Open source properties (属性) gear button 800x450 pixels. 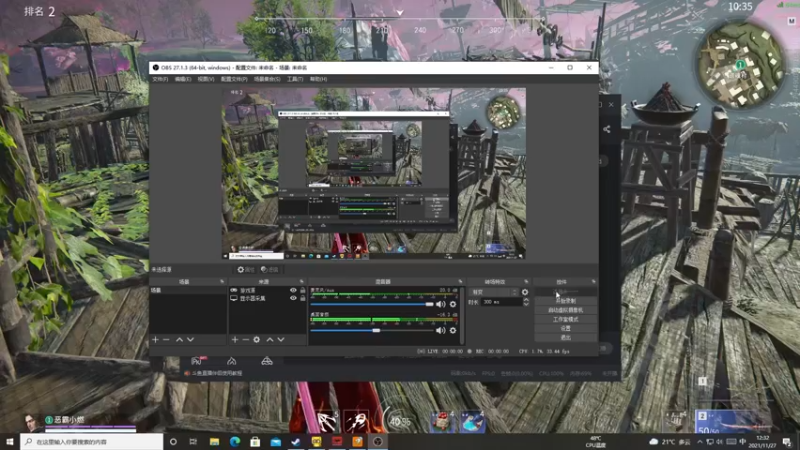[245, 269]
